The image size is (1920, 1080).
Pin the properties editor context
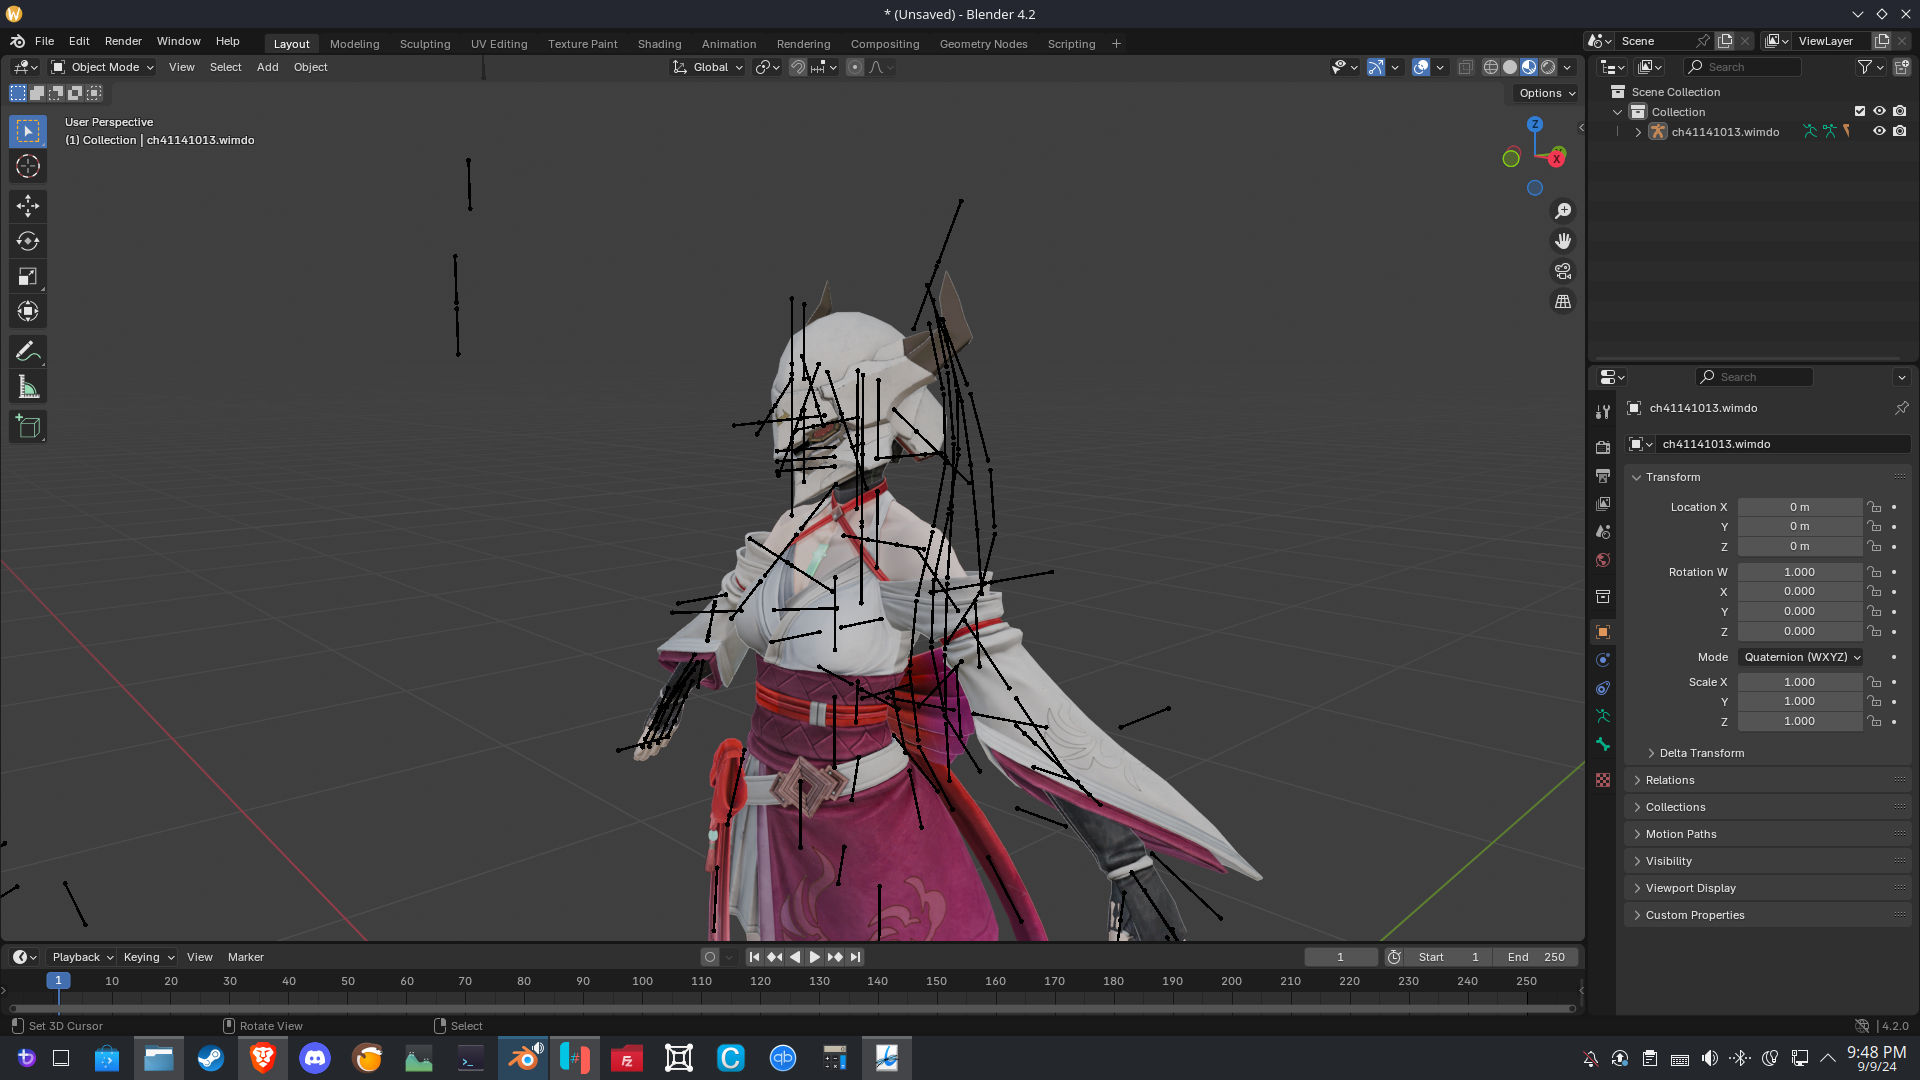point(1901,408)
